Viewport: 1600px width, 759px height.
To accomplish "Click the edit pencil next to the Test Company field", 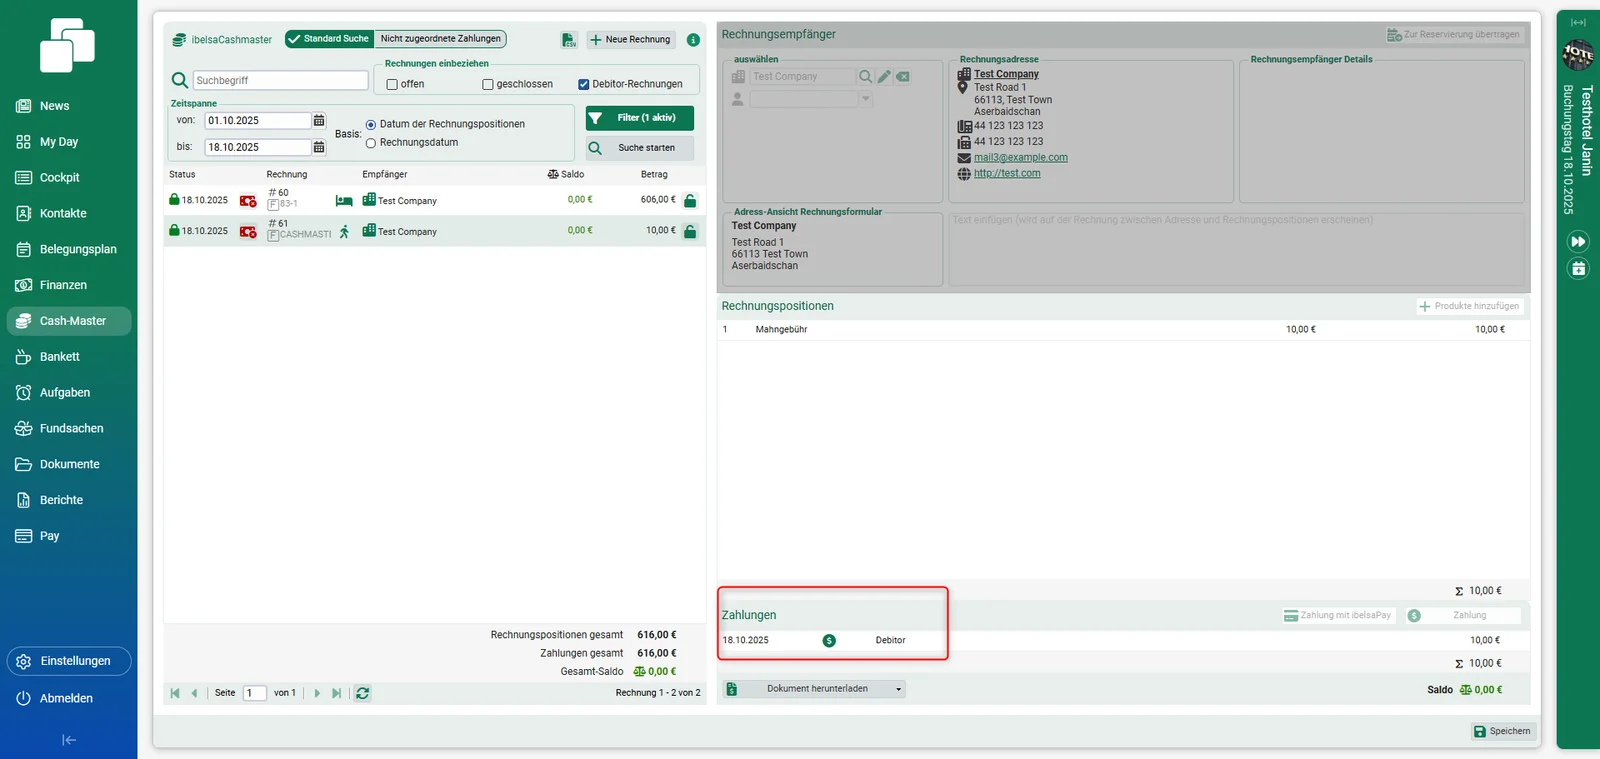I will pyautogui.click(x=884, y=76).
